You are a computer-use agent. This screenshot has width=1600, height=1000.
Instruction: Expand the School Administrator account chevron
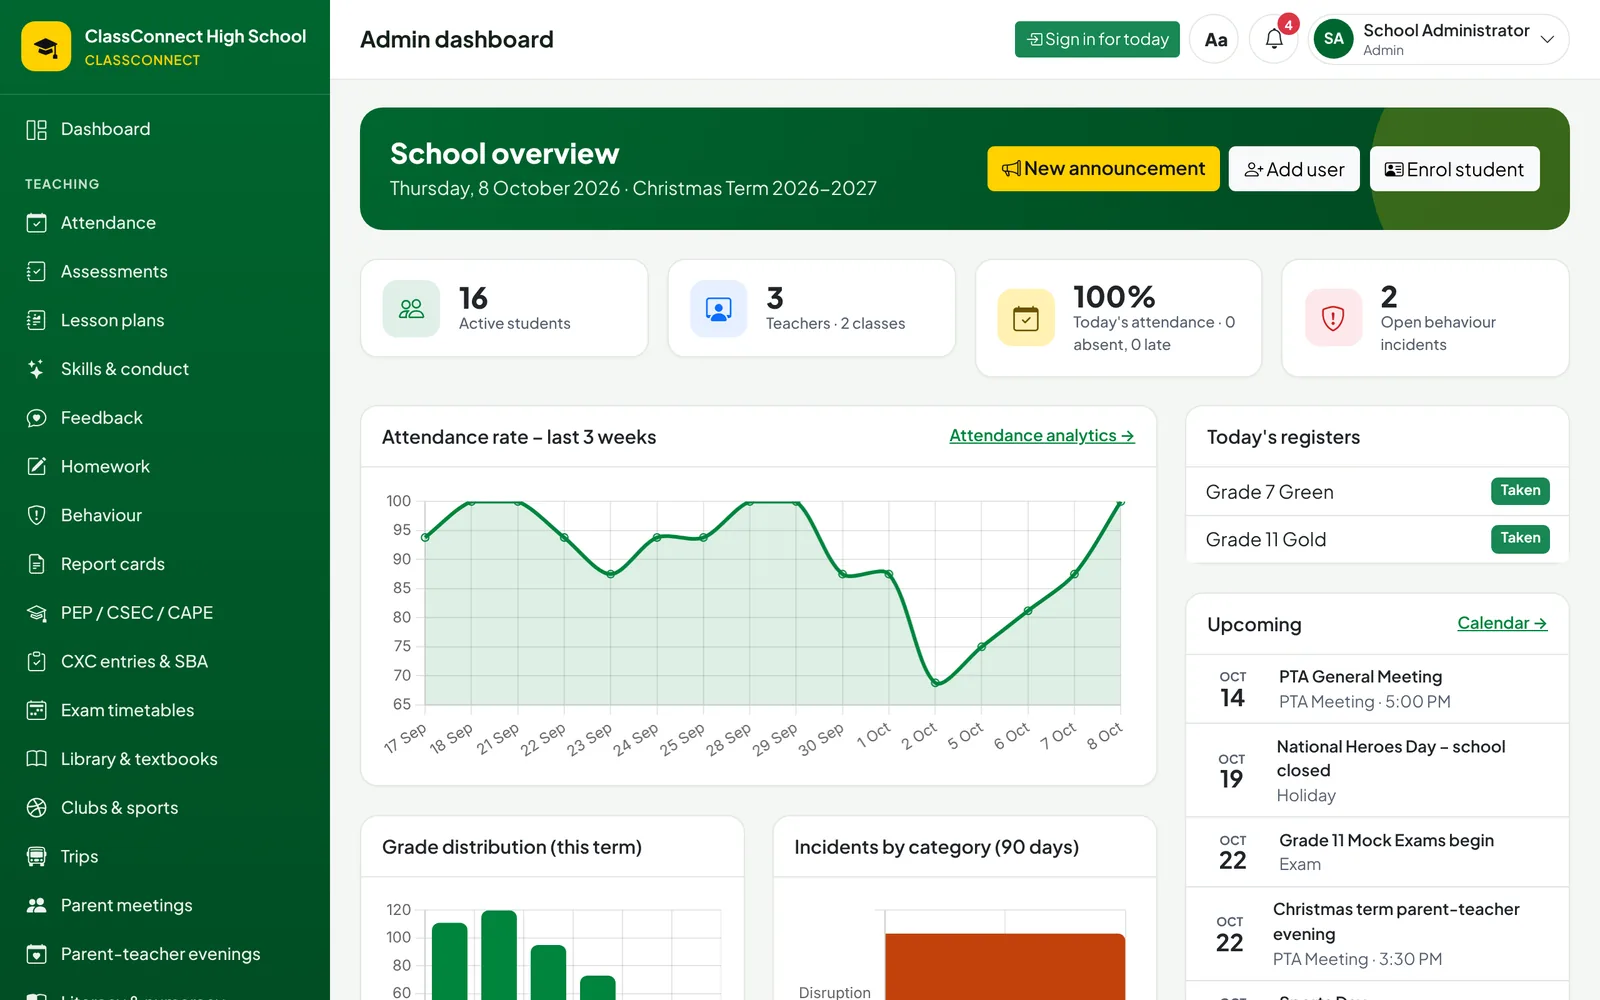tap(1547, 39)
